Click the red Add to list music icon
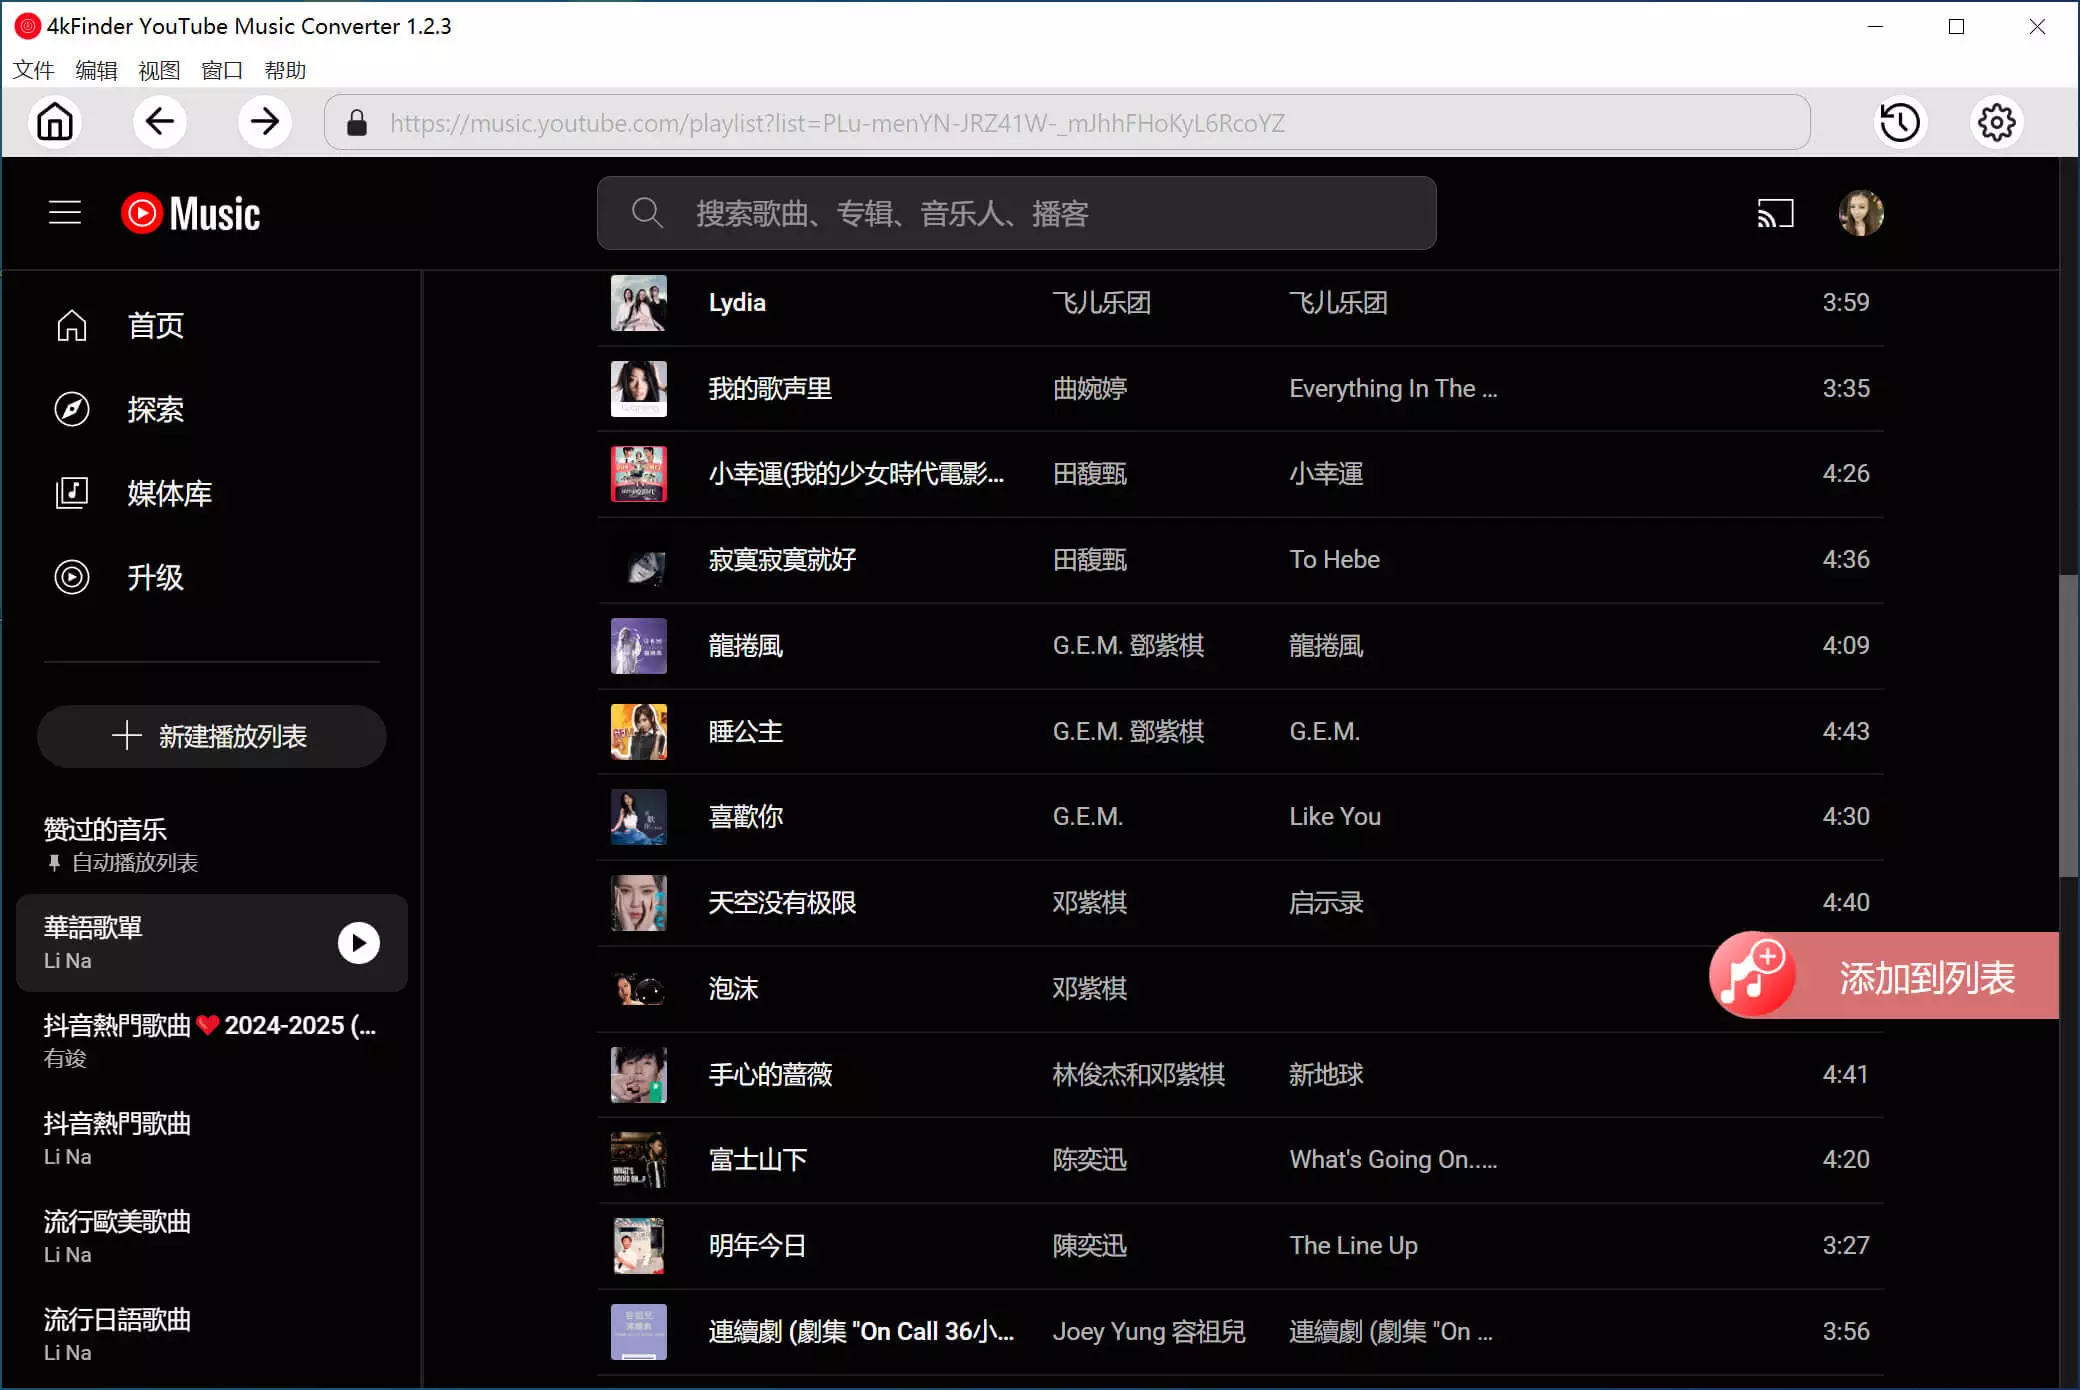2080x1390 pixels. pyautogui.click(x=1752, y=975)
